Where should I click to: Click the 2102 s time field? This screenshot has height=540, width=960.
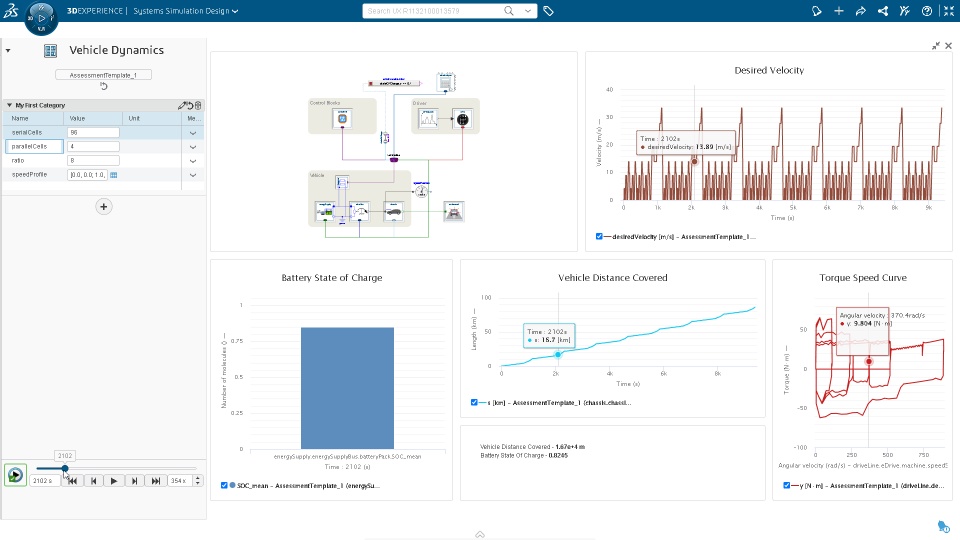pos(44,481)
